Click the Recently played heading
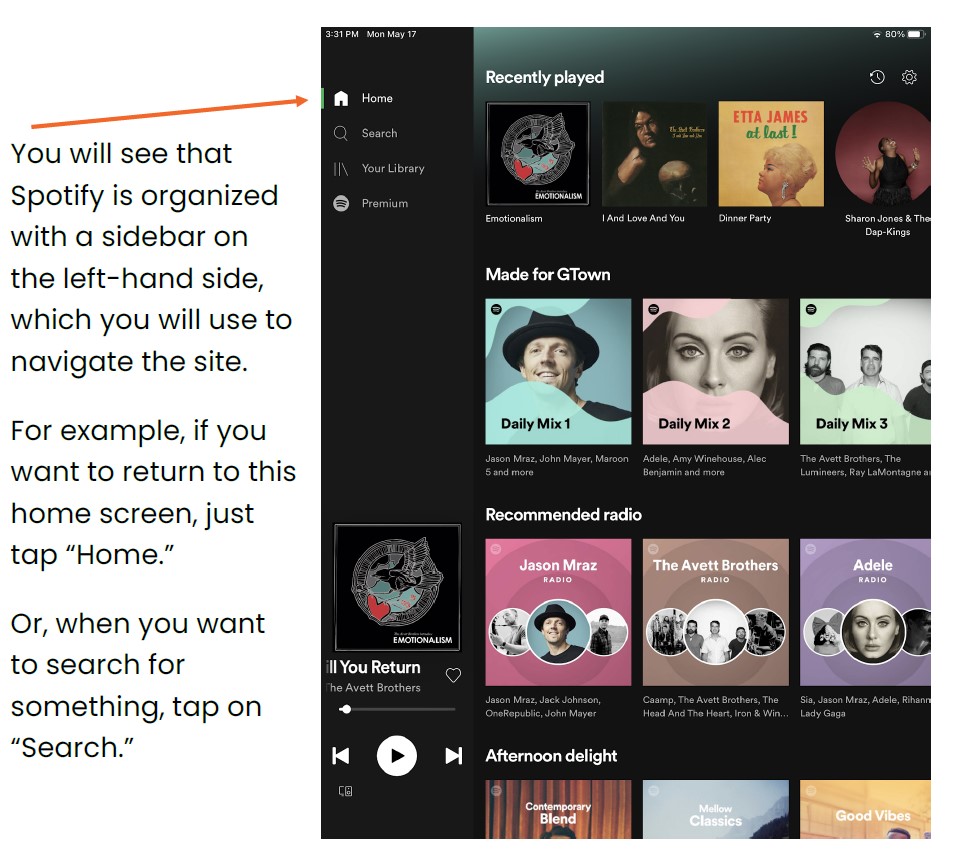The width and height of the screenshot is (958, 868). coord(545,78)
